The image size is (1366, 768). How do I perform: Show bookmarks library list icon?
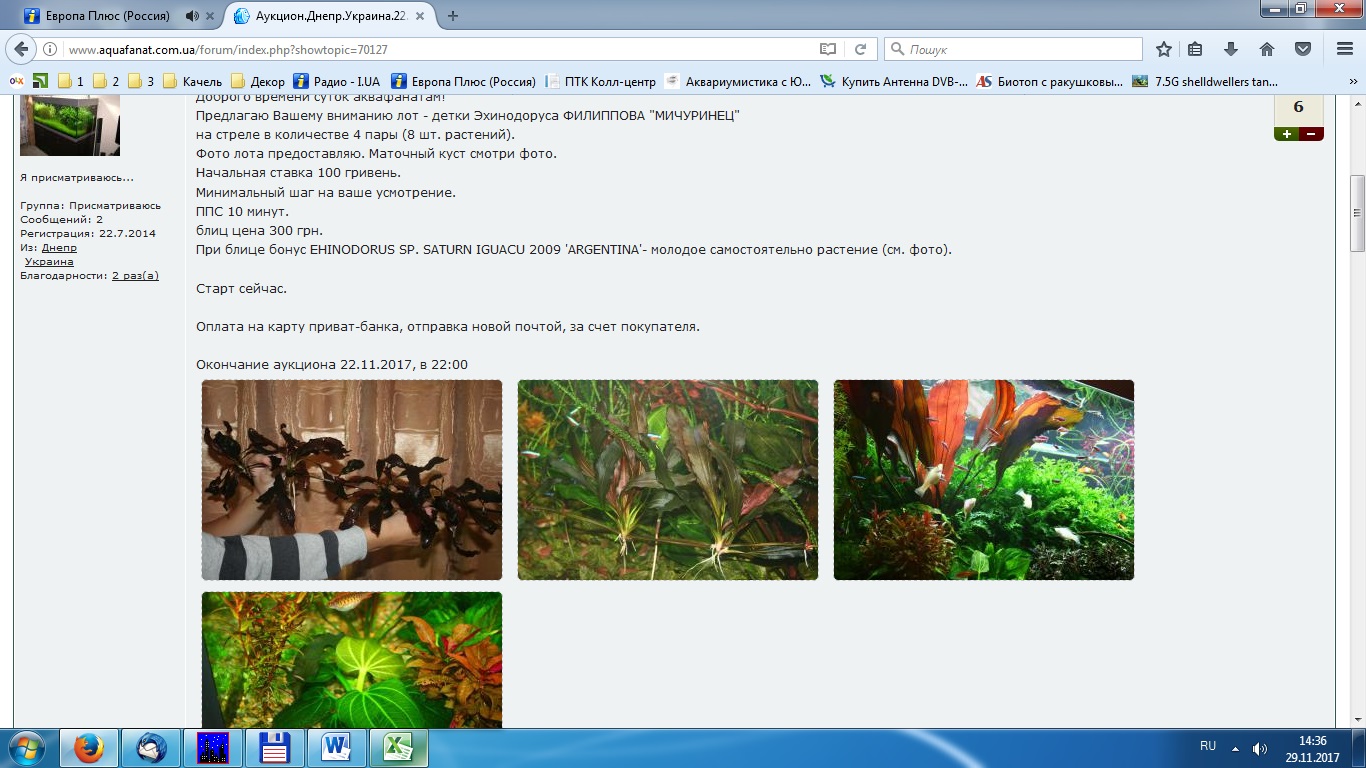pos(1196,49)
